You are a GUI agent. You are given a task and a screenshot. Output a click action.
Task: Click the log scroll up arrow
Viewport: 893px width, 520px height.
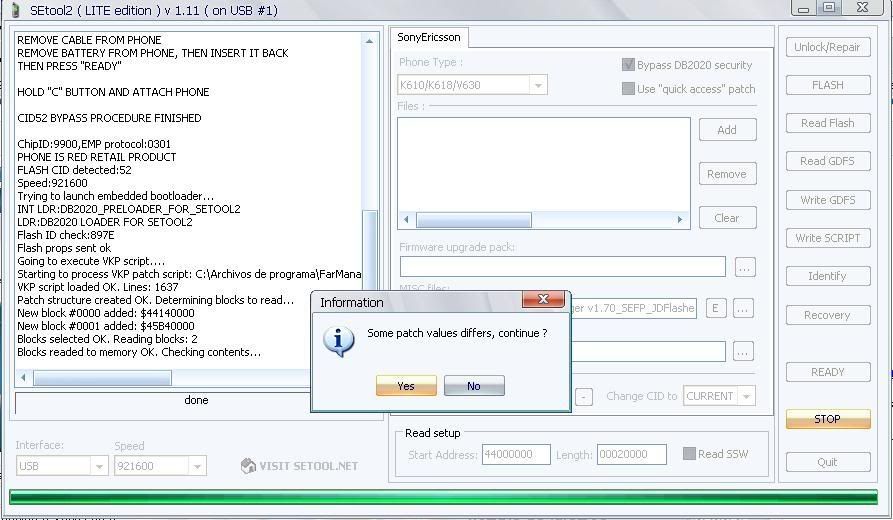(370, 41)
